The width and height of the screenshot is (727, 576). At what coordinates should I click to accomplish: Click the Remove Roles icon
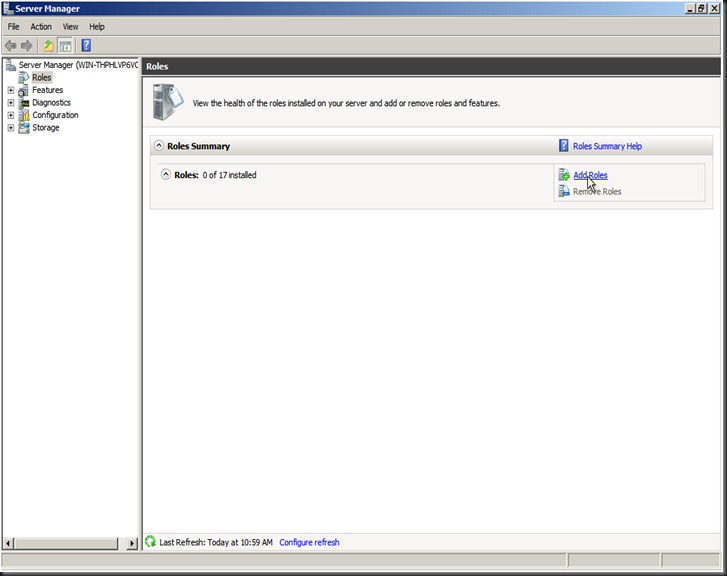[x=564, y=191]
